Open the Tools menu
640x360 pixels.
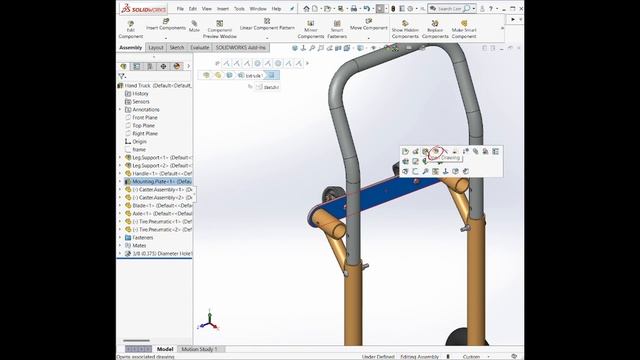coord(239,9)
